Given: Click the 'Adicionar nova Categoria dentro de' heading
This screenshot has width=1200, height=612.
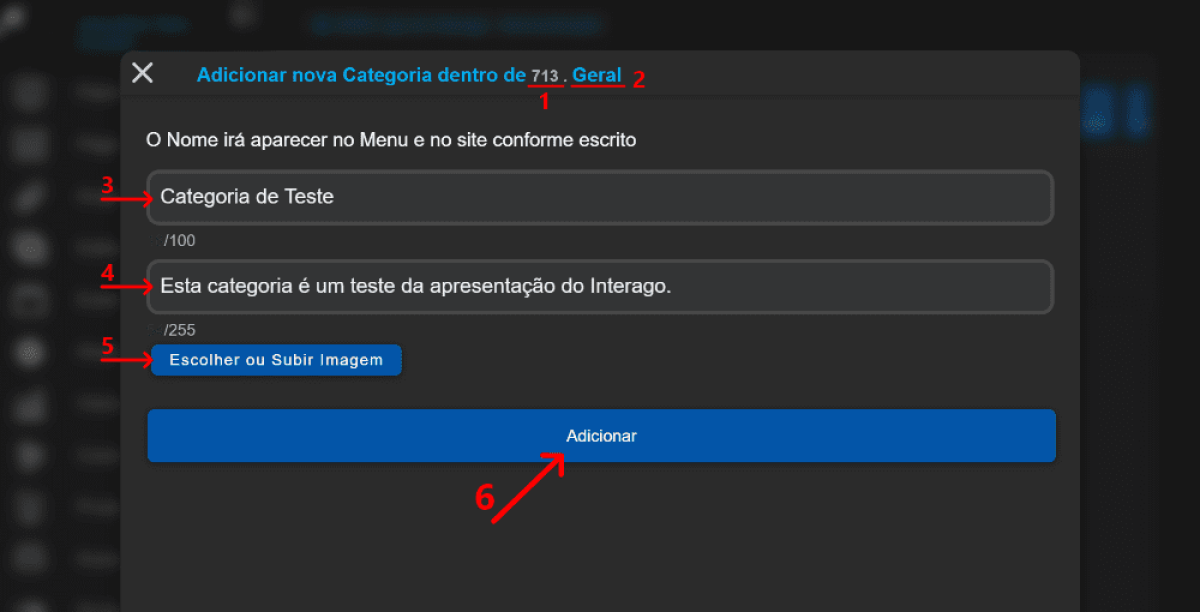Looking at the screenshot, I should pyautogui.click(x=361, y=75).
